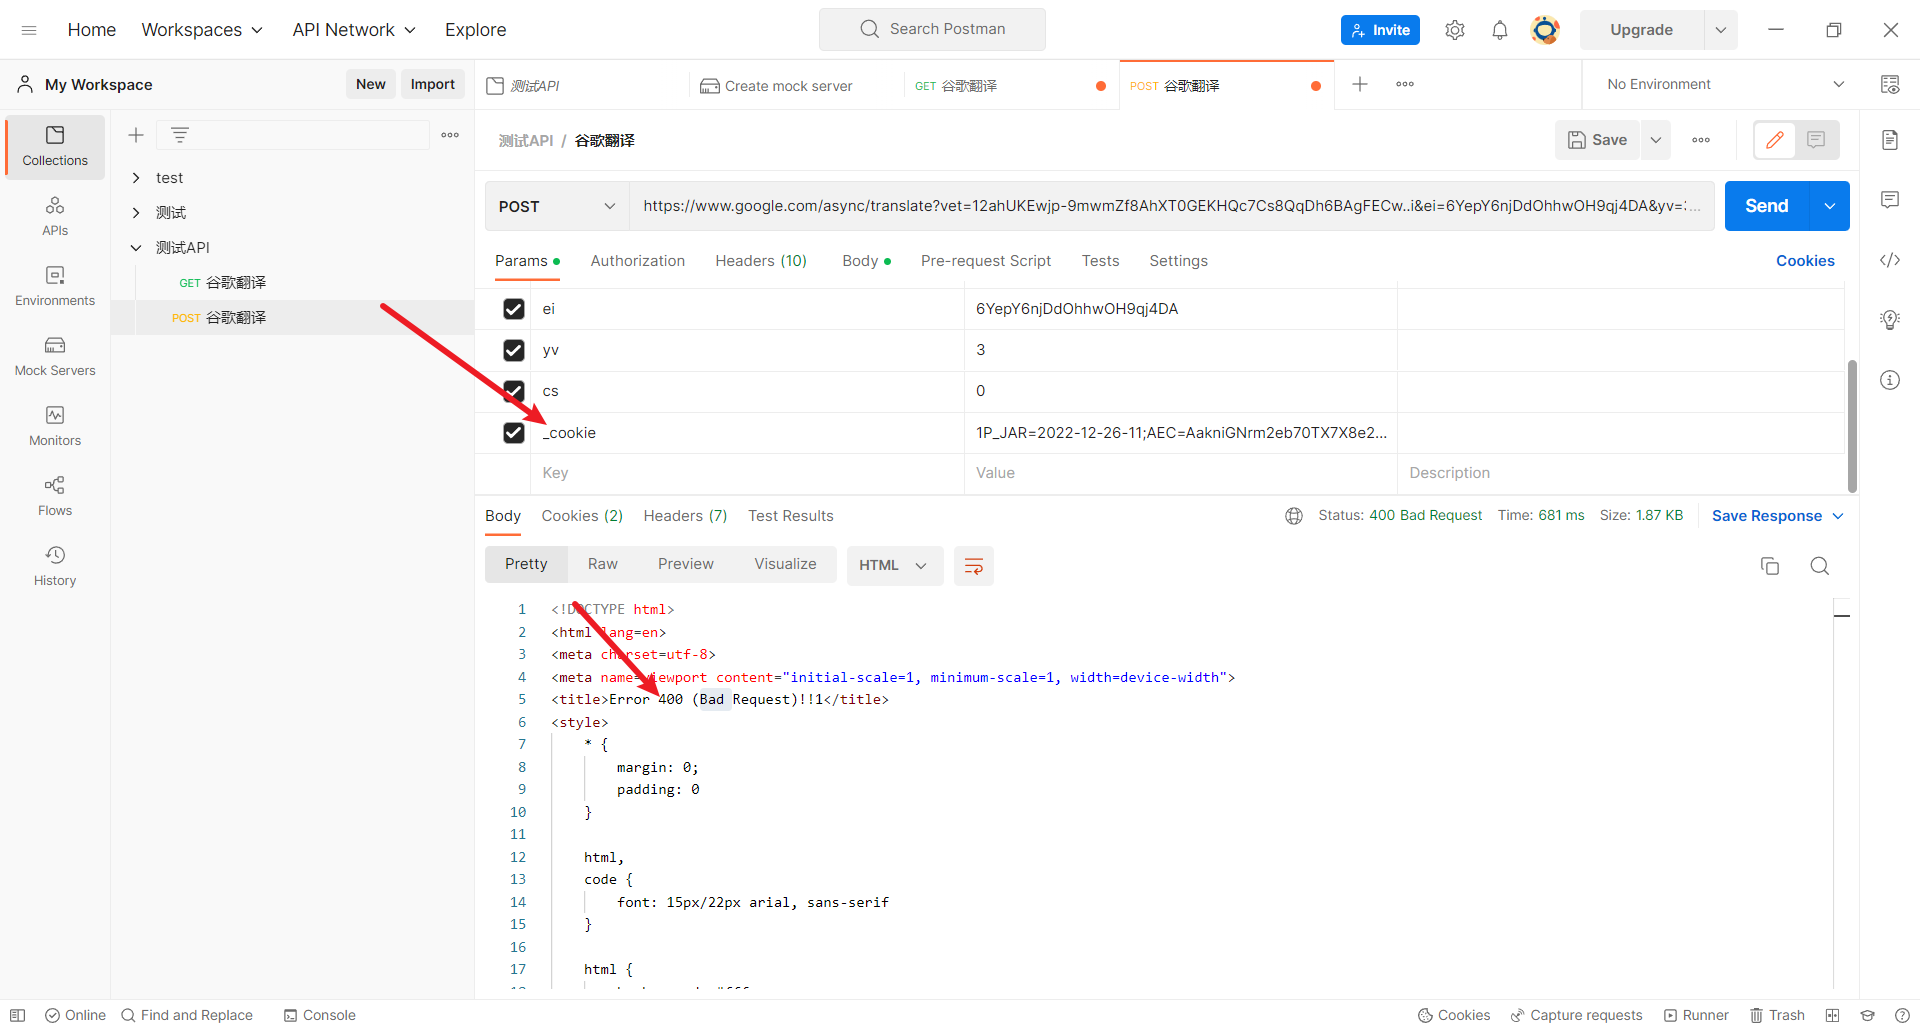Click the code snippet icon
1920x1030 pixels.
pyautogui.click(x=1889, y=260)
